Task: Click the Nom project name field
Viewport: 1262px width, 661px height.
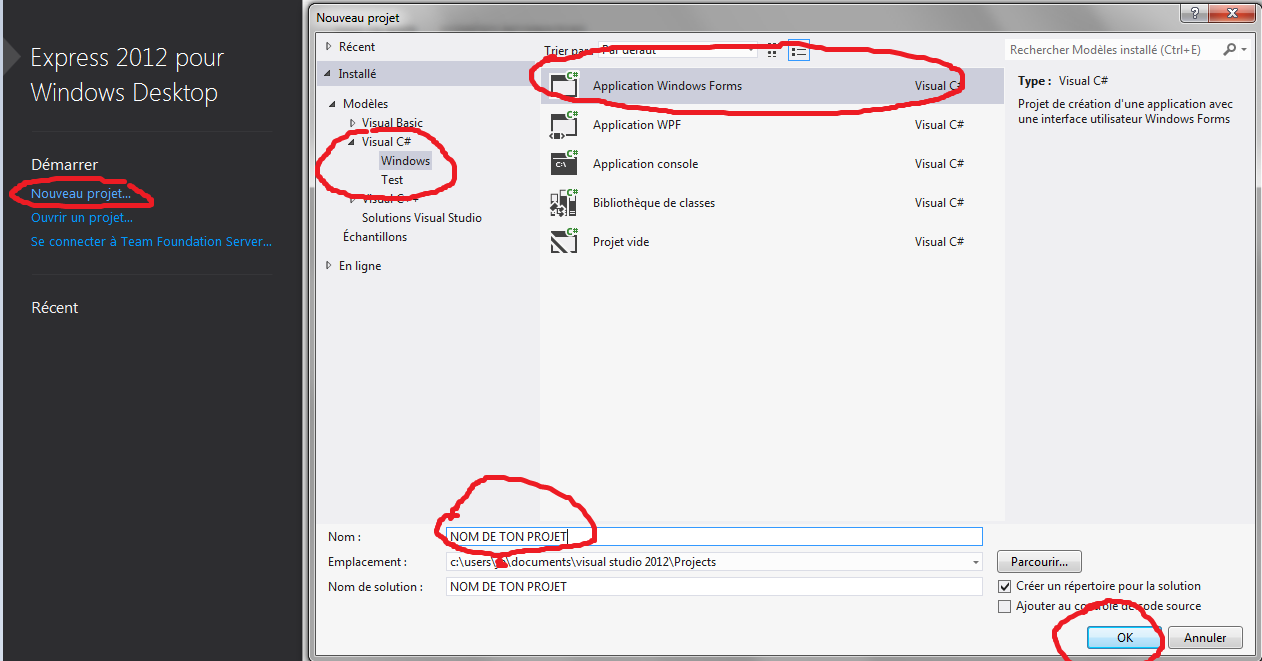Action: [714, 537]
